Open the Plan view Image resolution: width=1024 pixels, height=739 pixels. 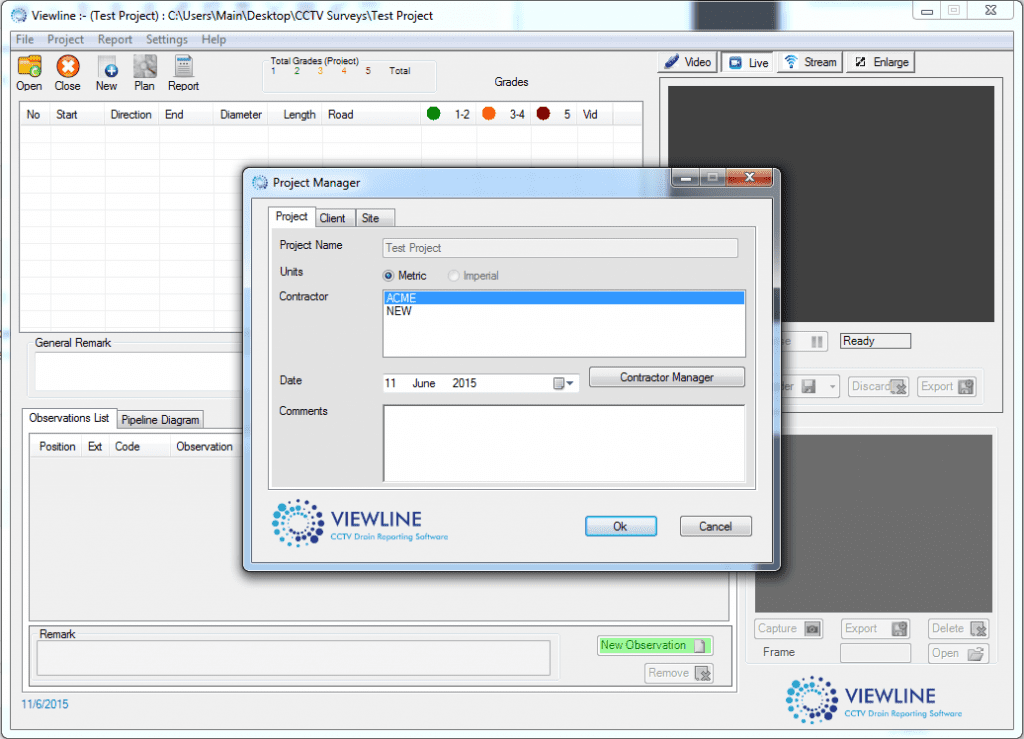144,70
